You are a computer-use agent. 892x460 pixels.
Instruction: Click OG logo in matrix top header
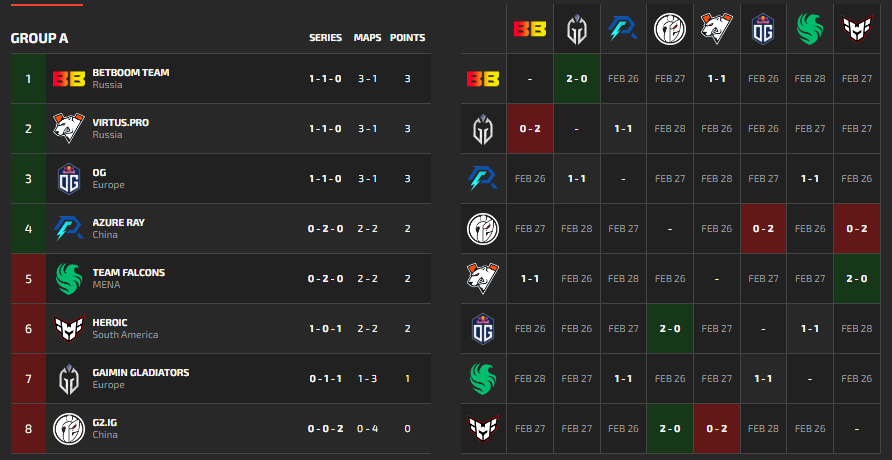(x=763, y=29)
